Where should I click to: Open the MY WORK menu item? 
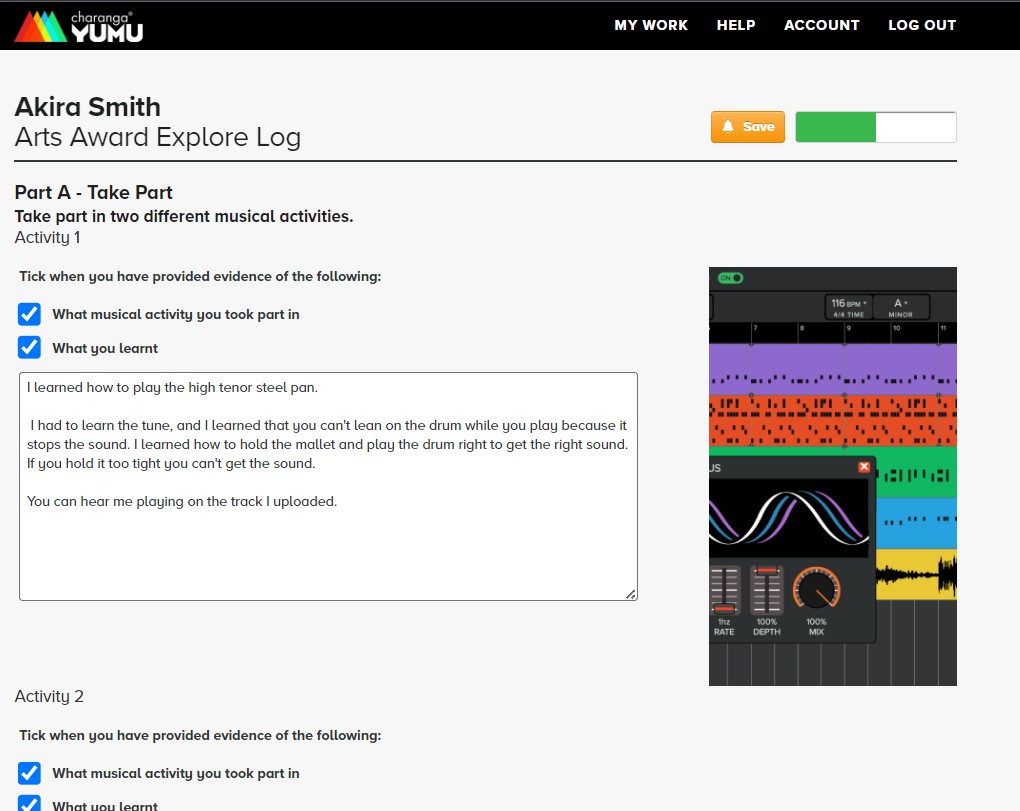pos(651,25)
